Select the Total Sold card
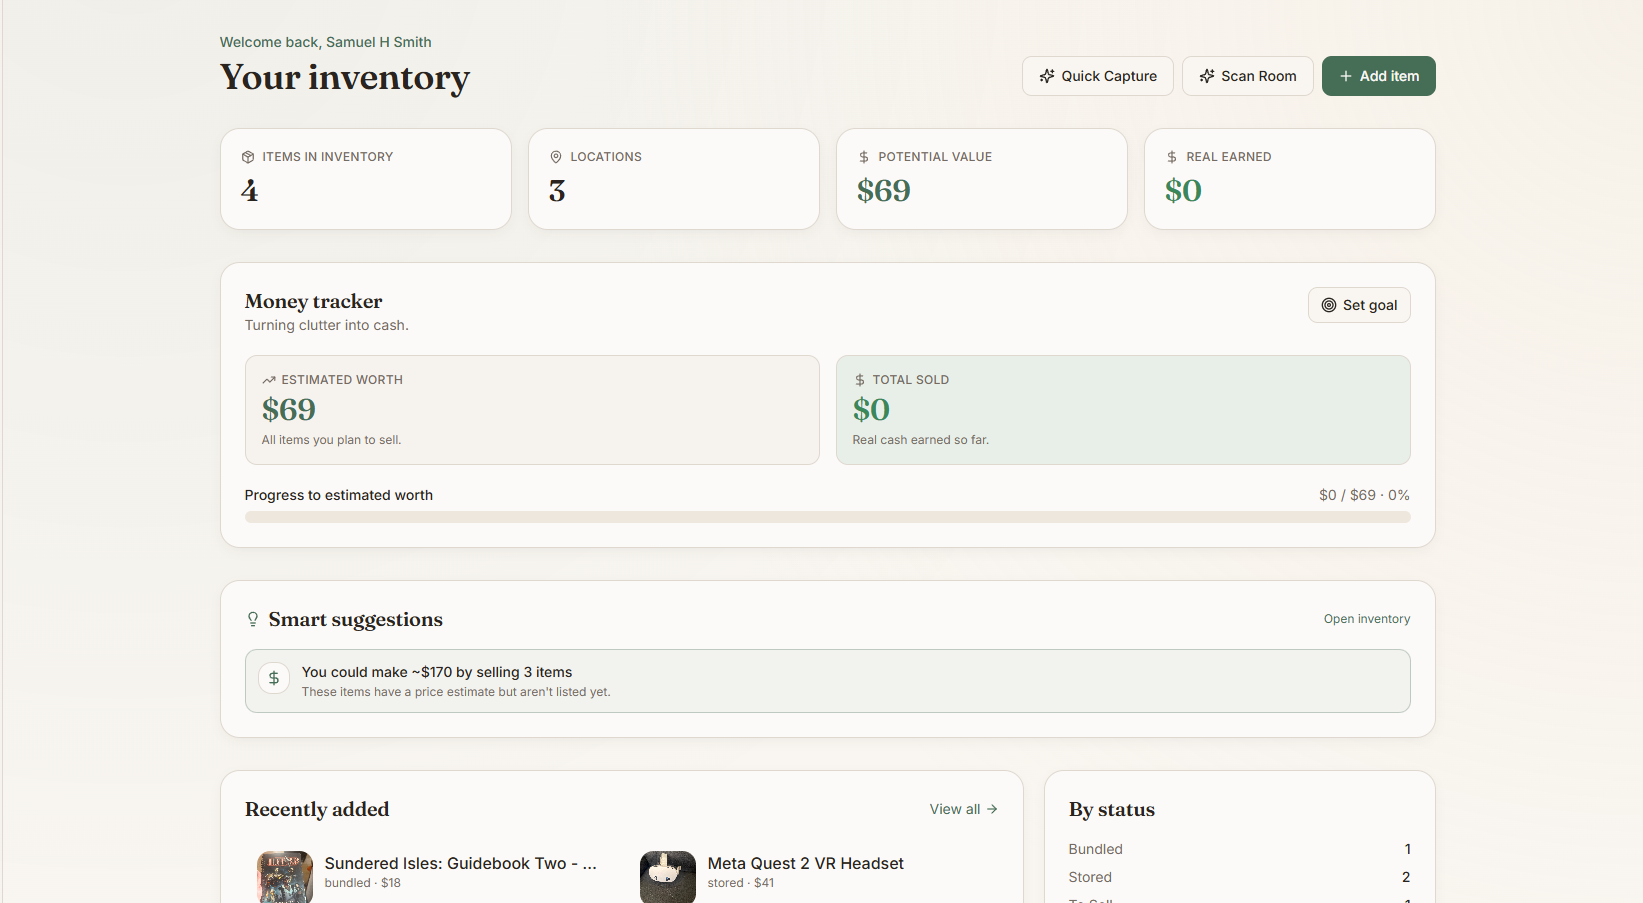The width and height of the screenshot is (1643, 903). tap(1122, 410)
